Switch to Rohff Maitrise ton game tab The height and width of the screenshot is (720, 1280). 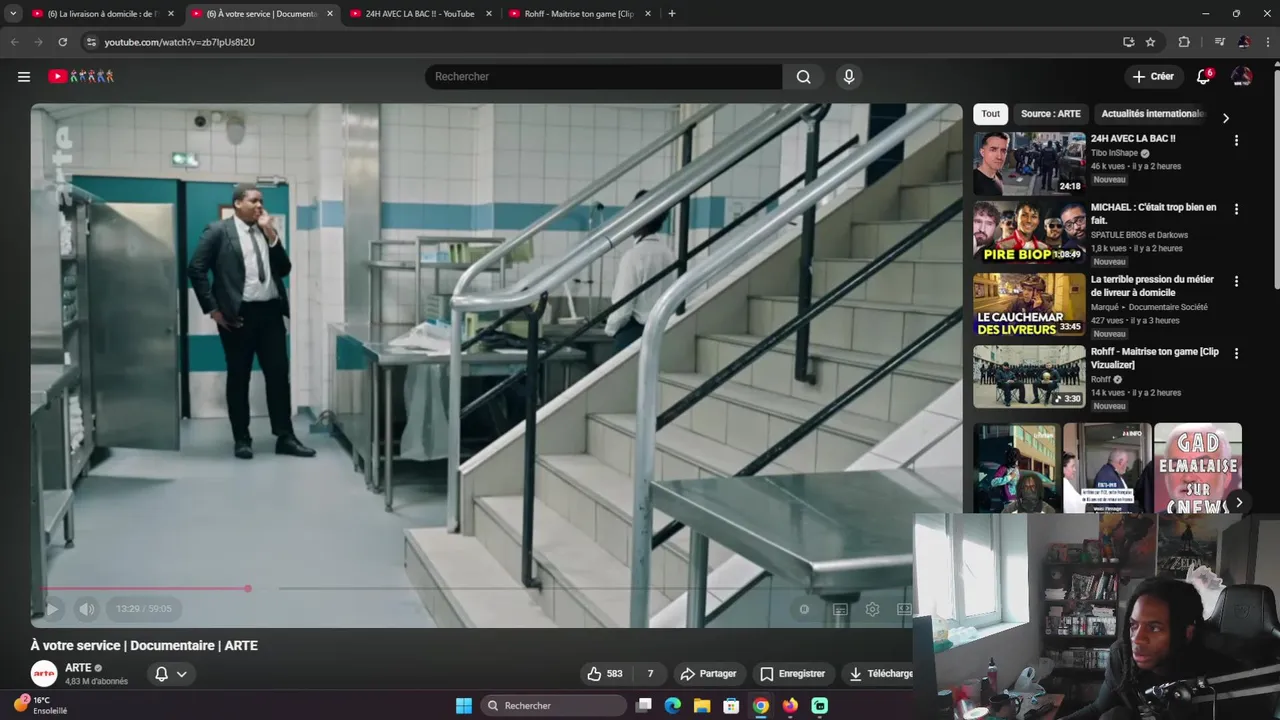pos(579,14)
